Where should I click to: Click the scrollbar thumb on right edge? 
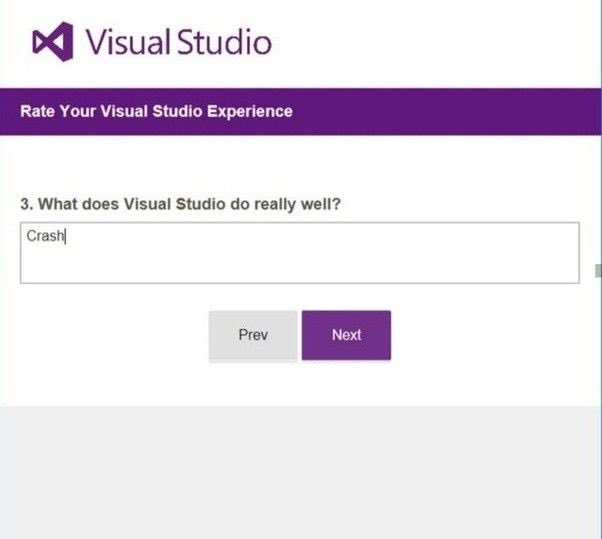pyautogui.click(x=598, y=271)
